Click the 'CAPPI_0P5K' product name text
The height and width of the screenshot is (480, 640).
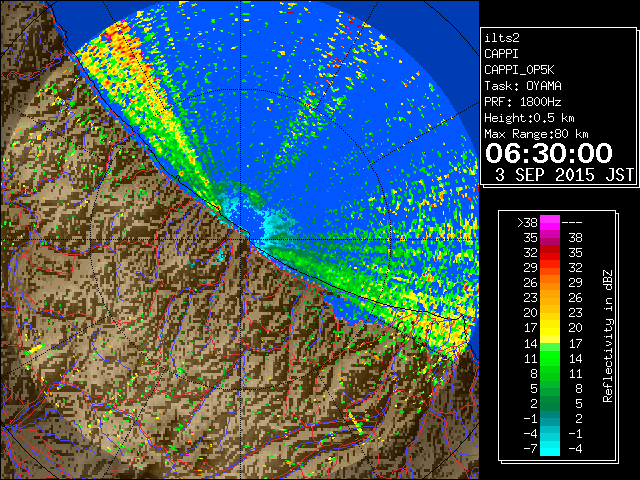[x=519, y=70]
